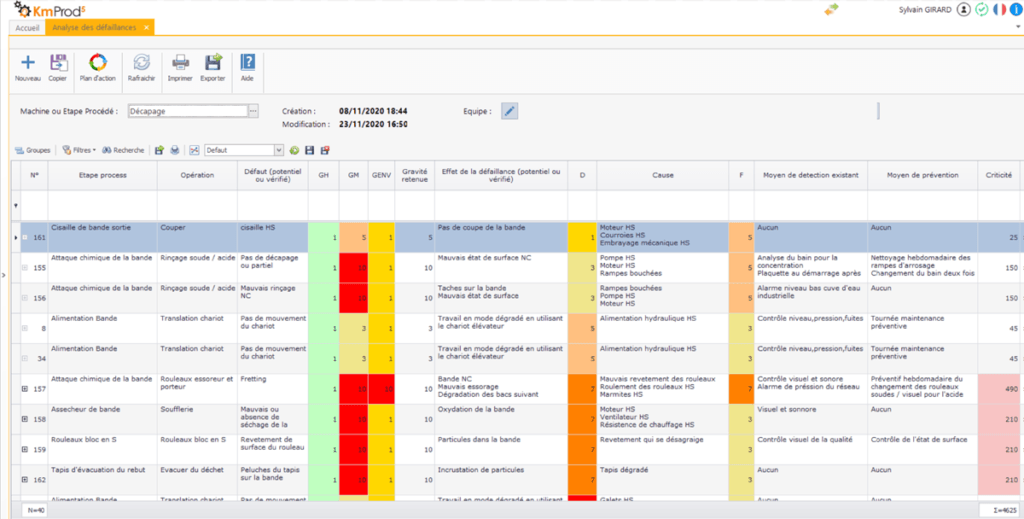Click the Exporter toolbar icon

pos(213,63)
